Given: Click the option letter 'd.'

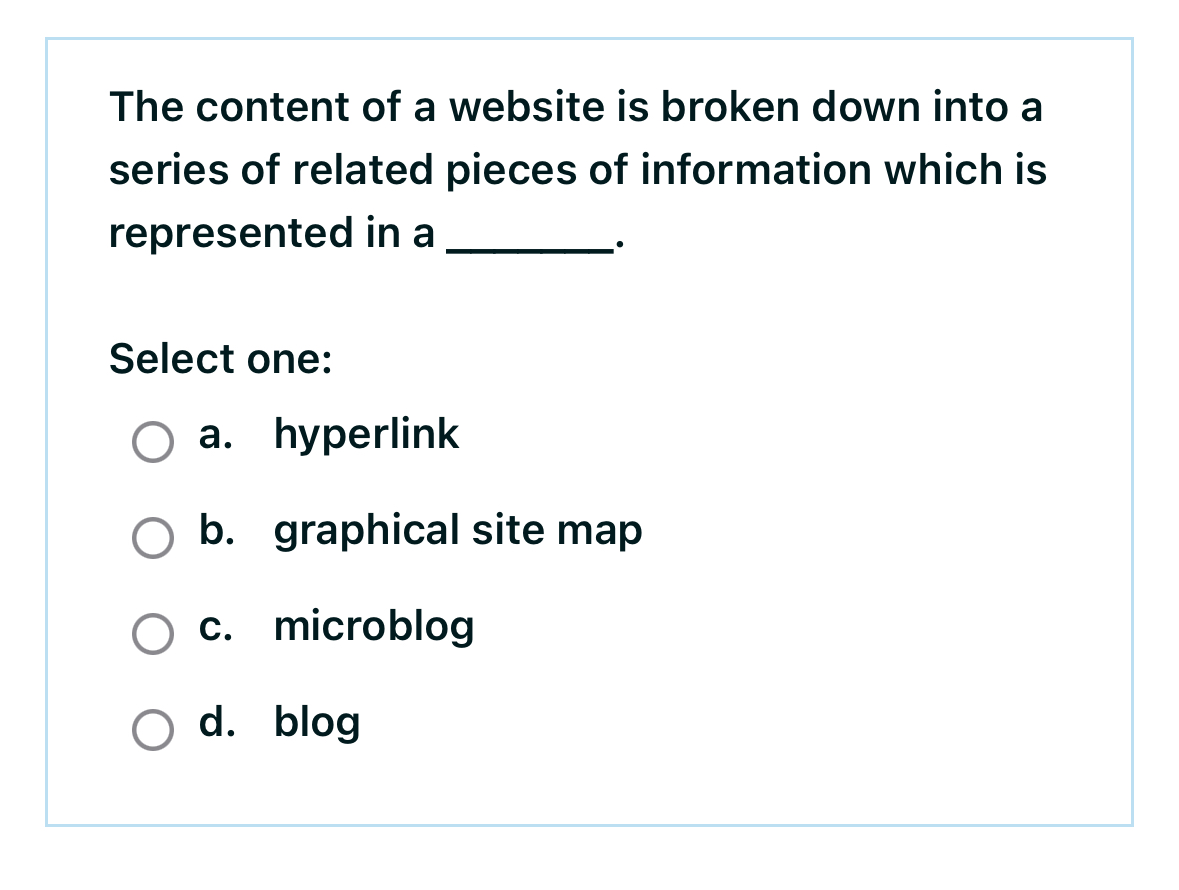Looking at the screenshot, I should pos(215,722).
